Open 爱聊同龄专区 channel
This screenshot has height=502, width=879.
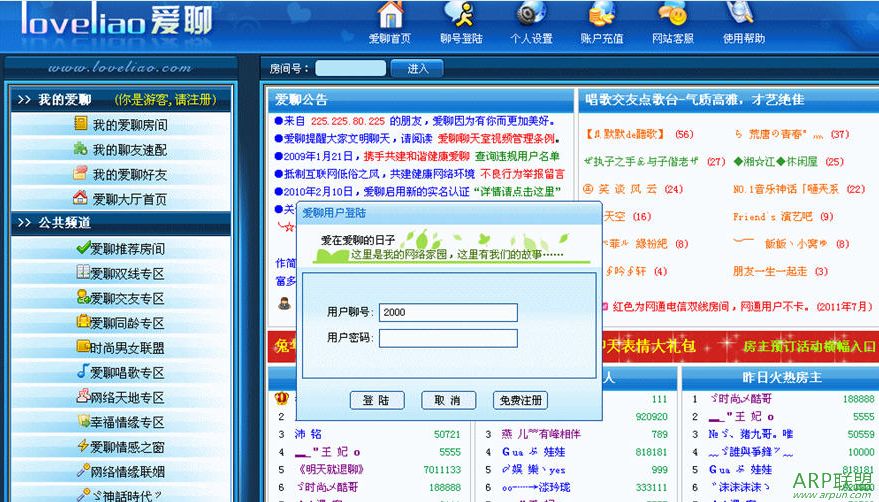[121, 323]
